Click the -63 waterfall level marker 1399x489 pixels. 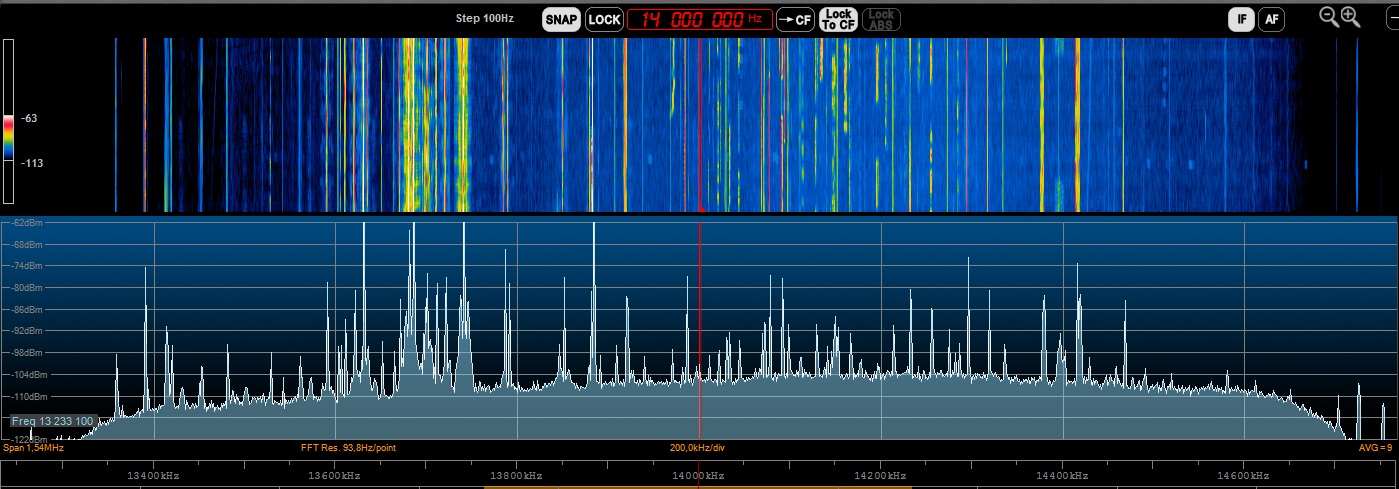[29, 118]
